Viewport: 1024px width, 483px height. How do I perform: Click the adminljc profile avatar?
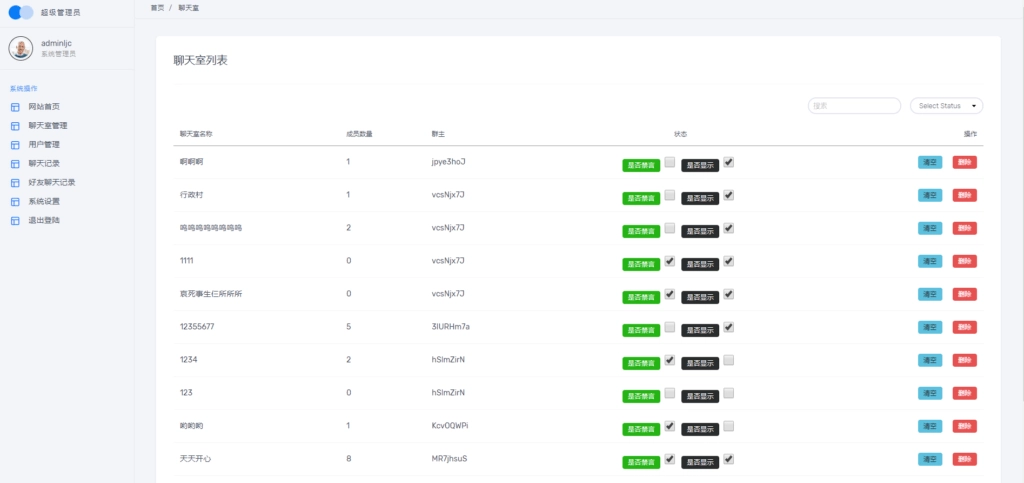click(21, 48)
